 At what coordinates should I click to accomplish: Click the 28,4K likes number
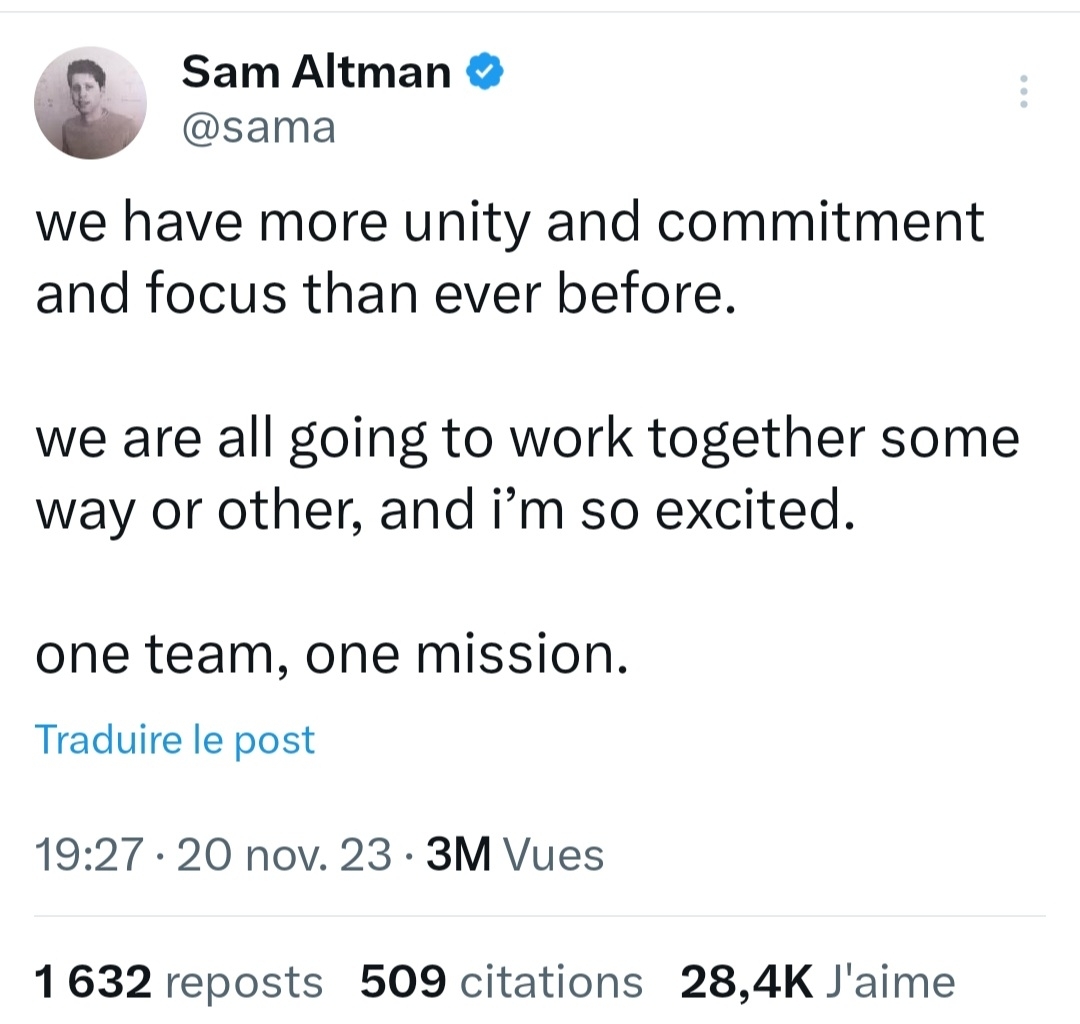click(746, 982)
